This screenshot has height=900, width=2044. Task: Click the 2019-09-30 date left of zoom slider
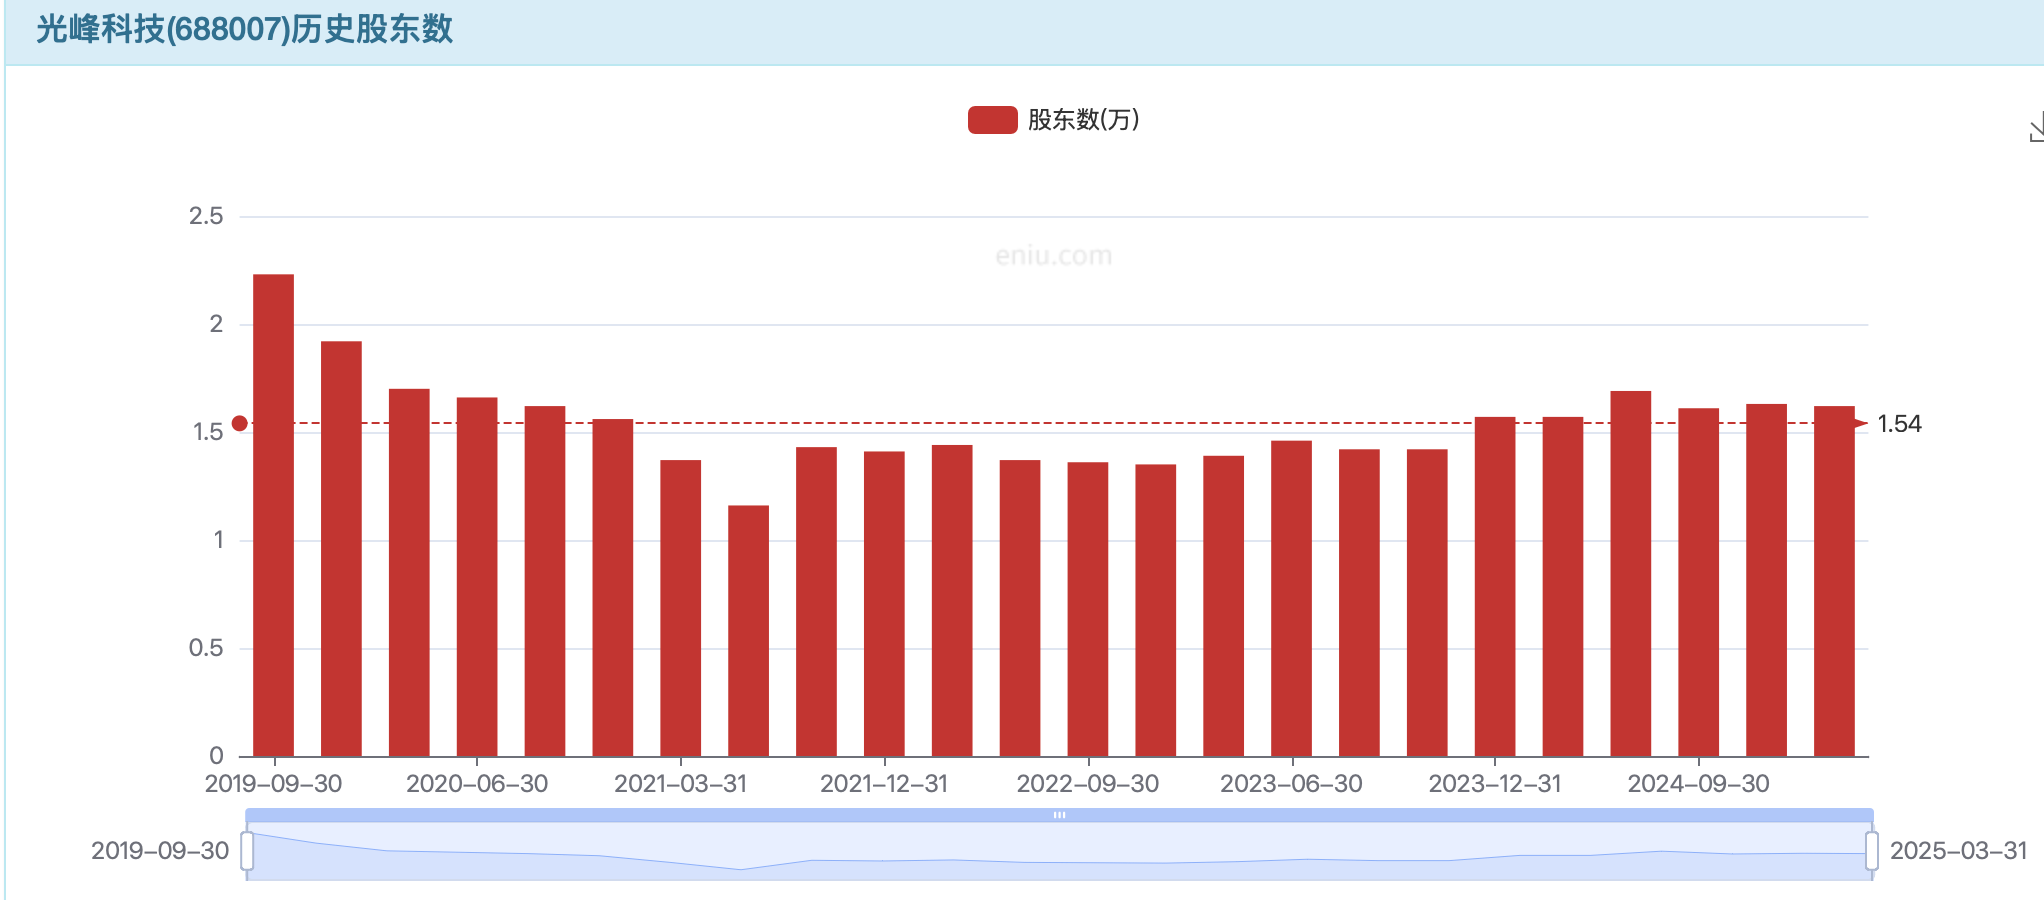[x=160, y=851]
